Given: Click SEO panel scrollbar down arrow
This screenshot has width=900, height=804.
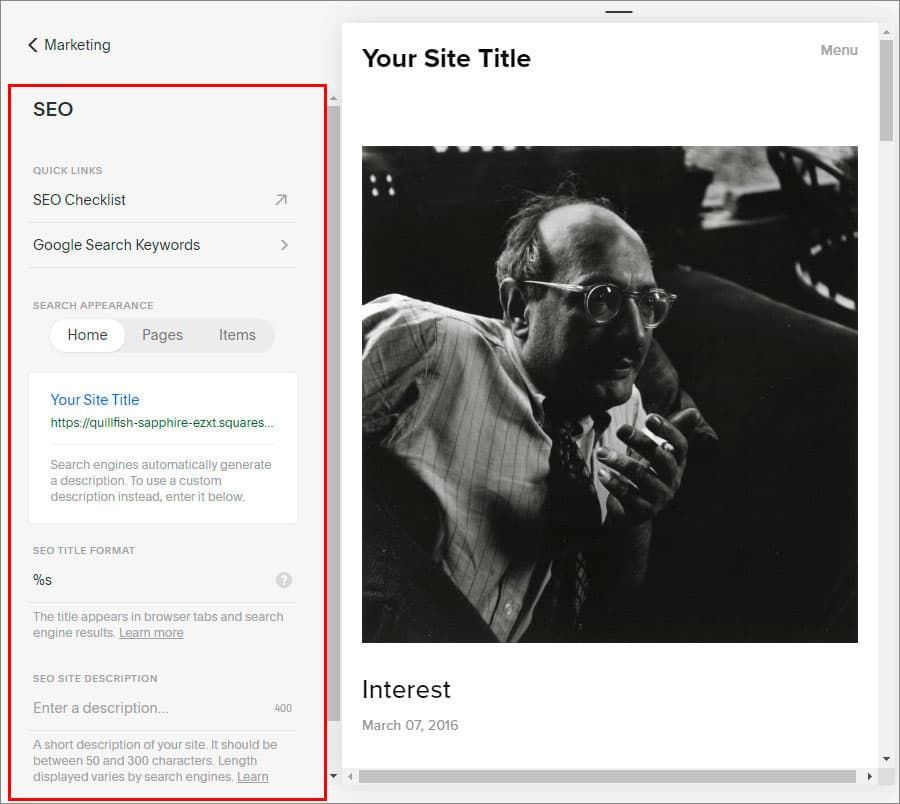Looking at the screenshot, I should [x=333, y=776].
